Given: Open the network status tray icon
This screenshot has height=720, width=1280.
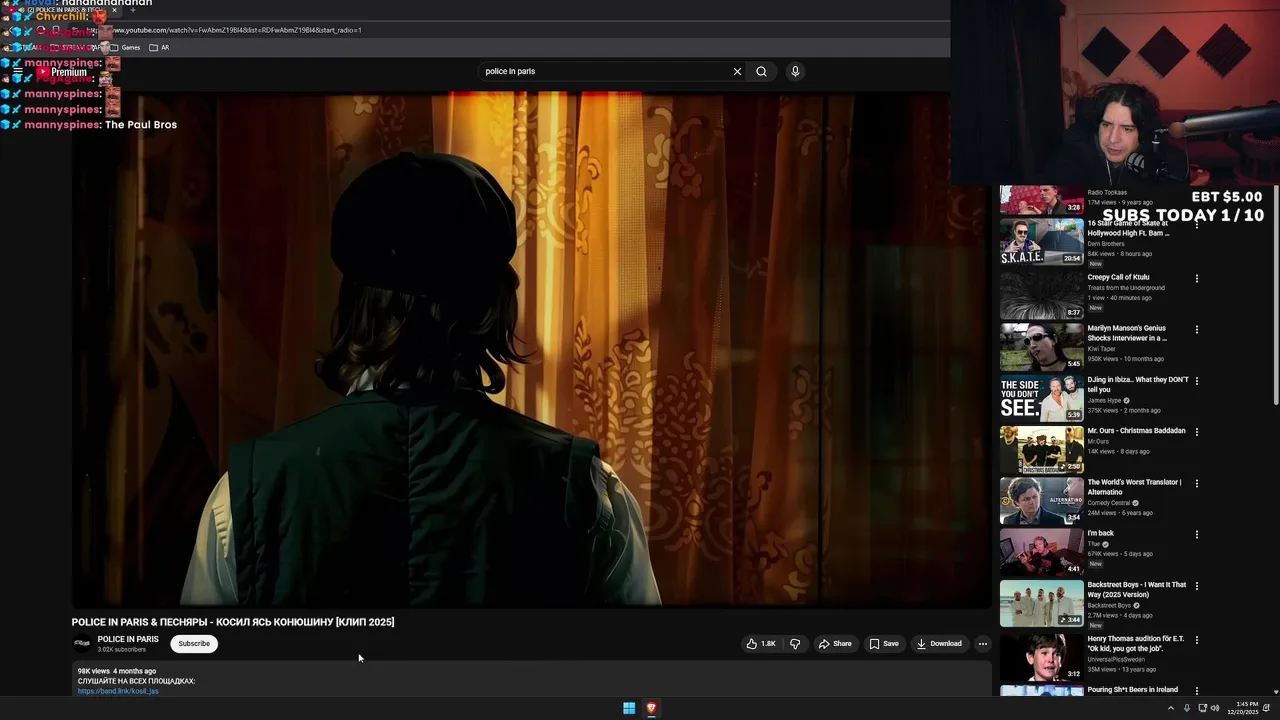Looking at the screenshot, I should [1201, 708].
